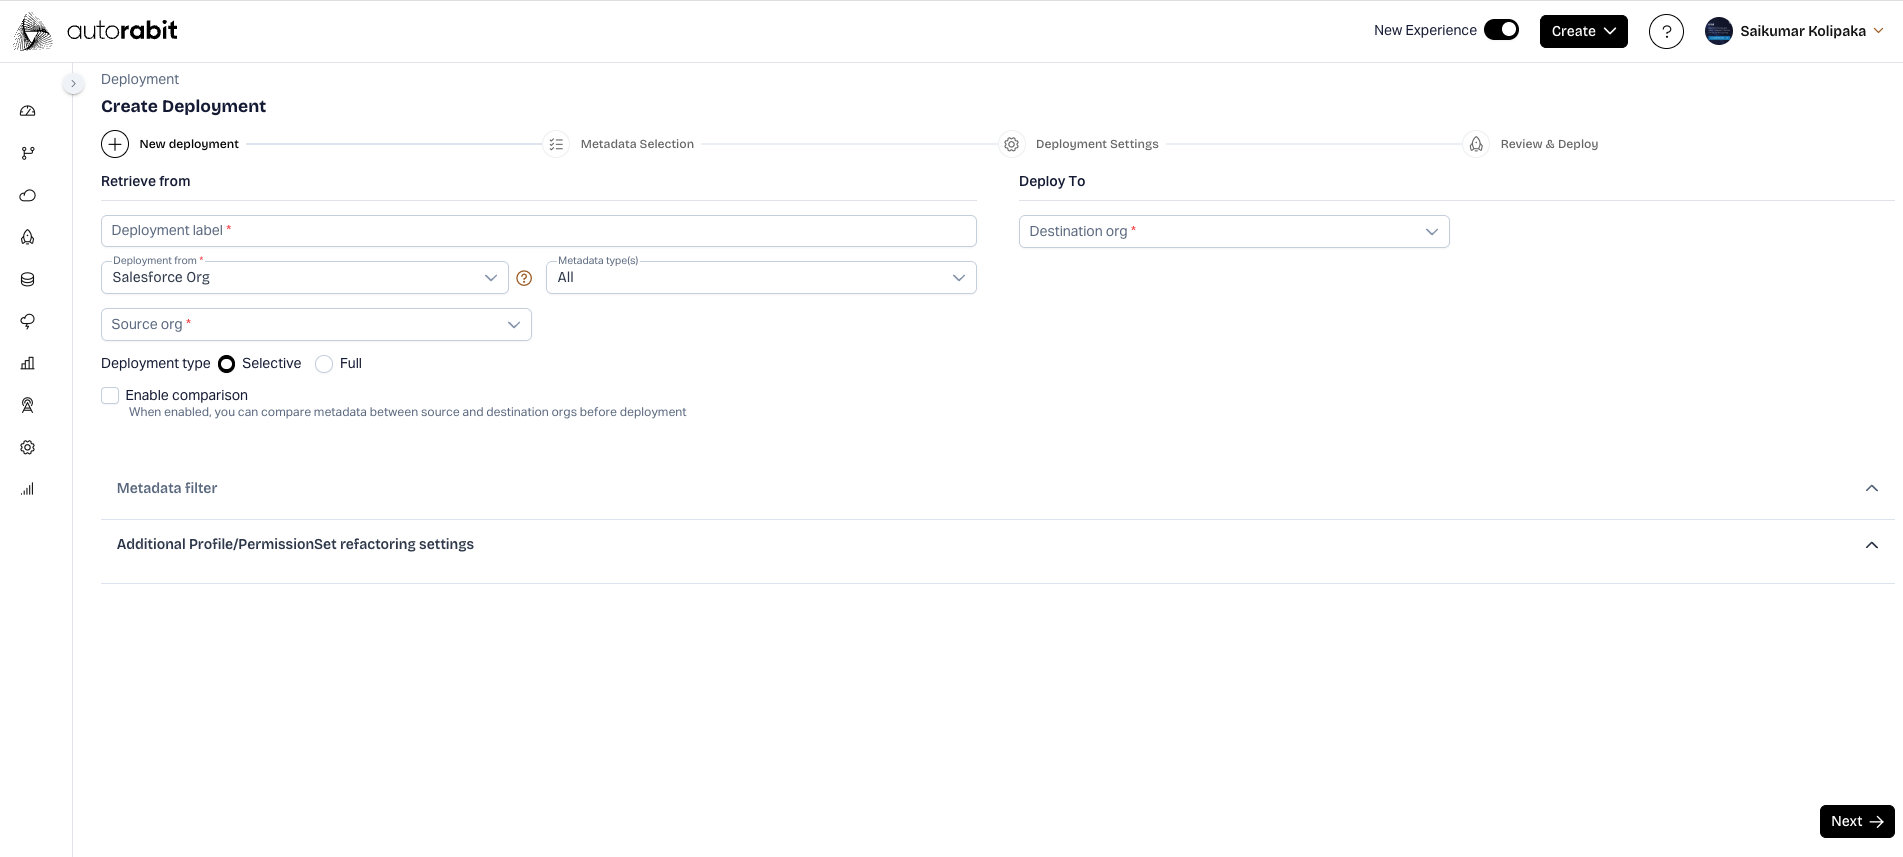The height and width of the screenshot is (857, 1903).
Task: Click the Next button
Action: [1856, 821]
